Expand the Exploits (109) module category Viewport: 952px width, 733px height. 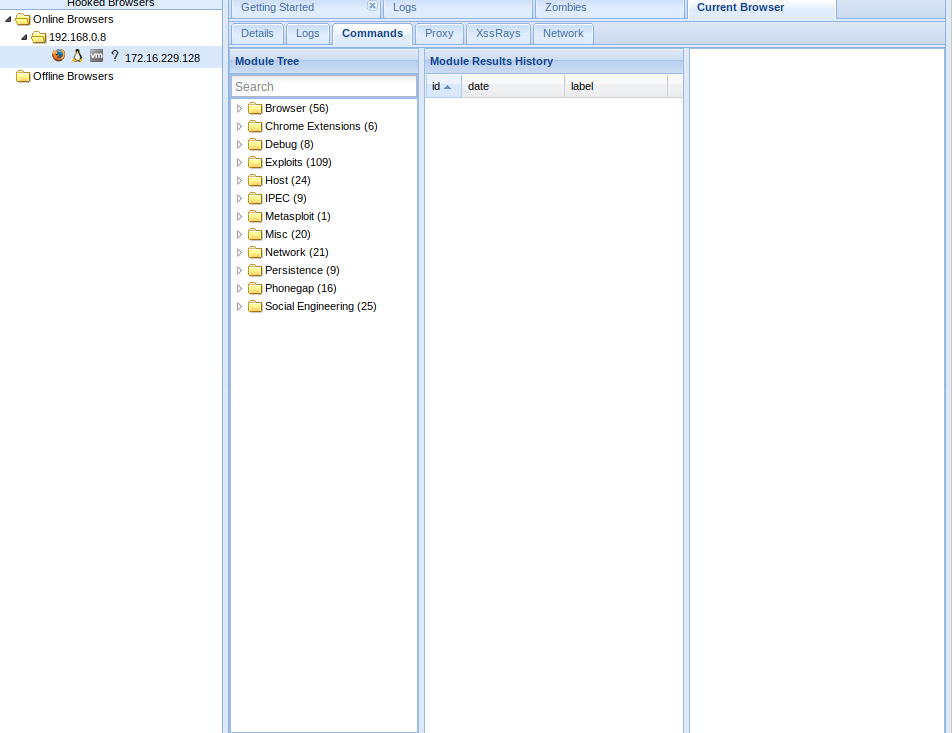(x=239, y=163)
